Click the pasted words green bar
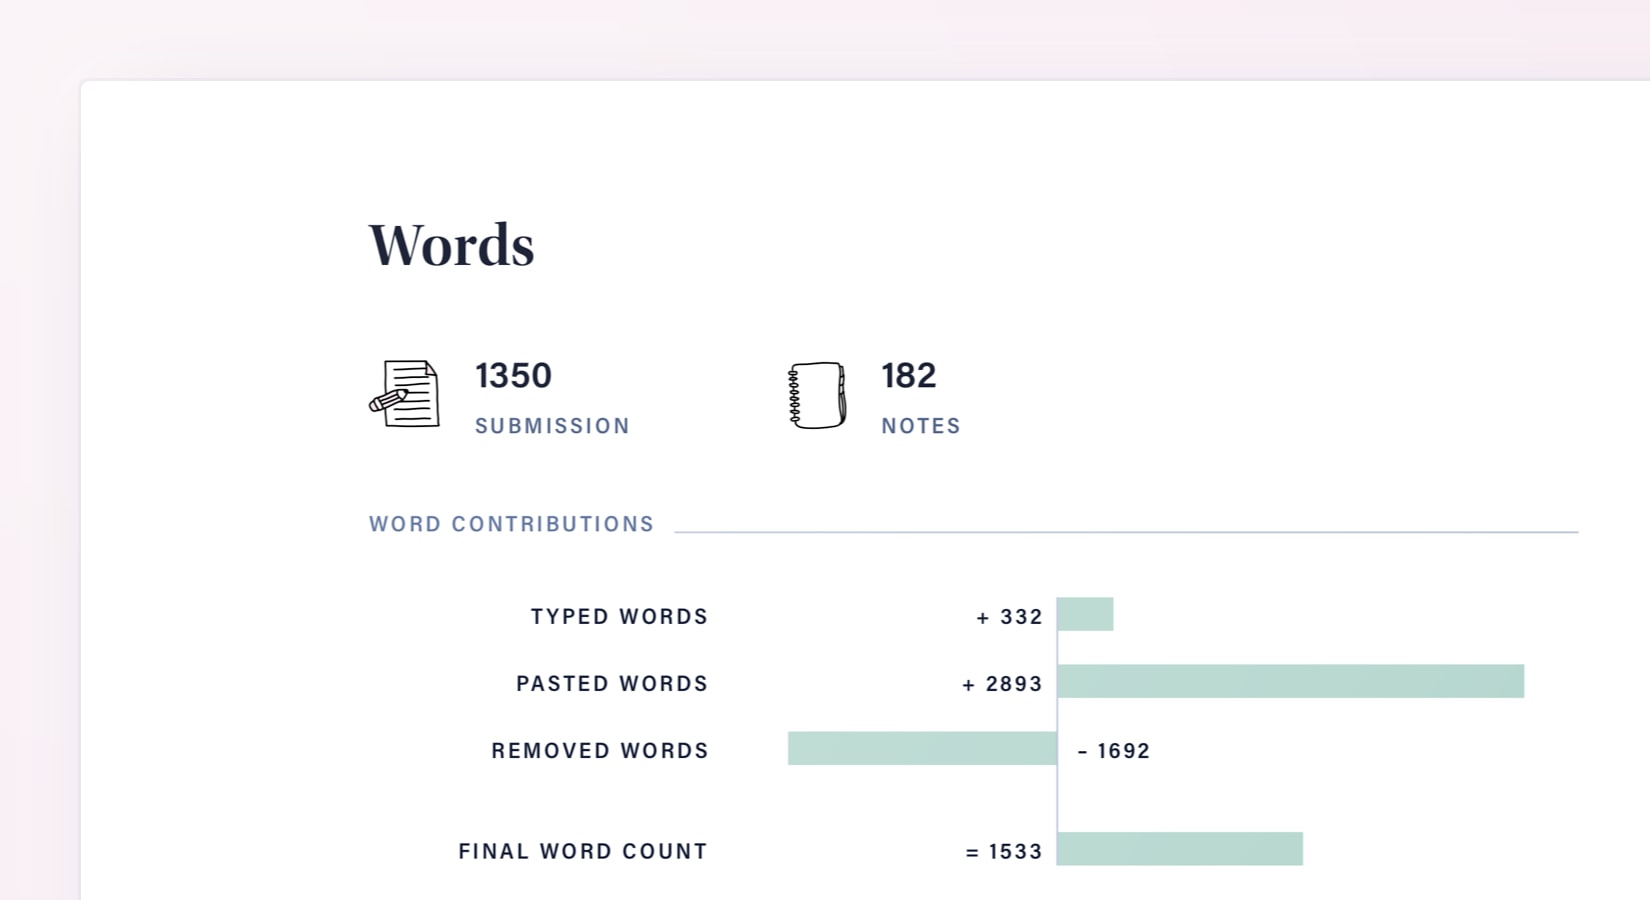This screenshot has width=1650, height=900. pos(1290,681)
